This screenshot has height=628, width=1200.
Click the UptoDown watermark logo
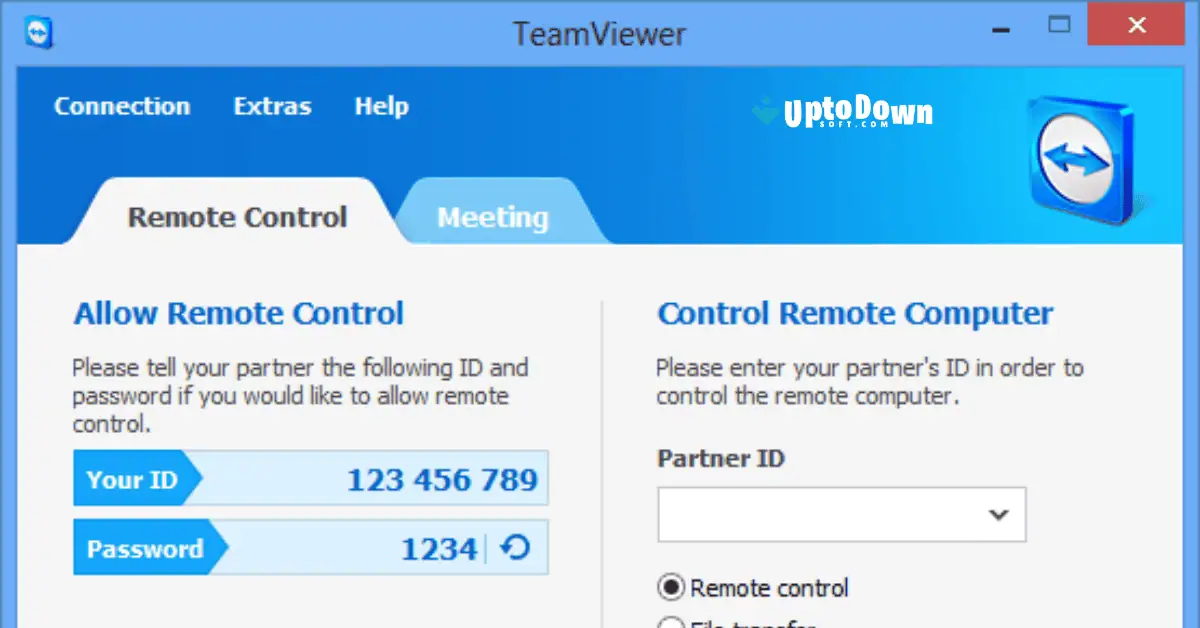(x=845, y=110)
